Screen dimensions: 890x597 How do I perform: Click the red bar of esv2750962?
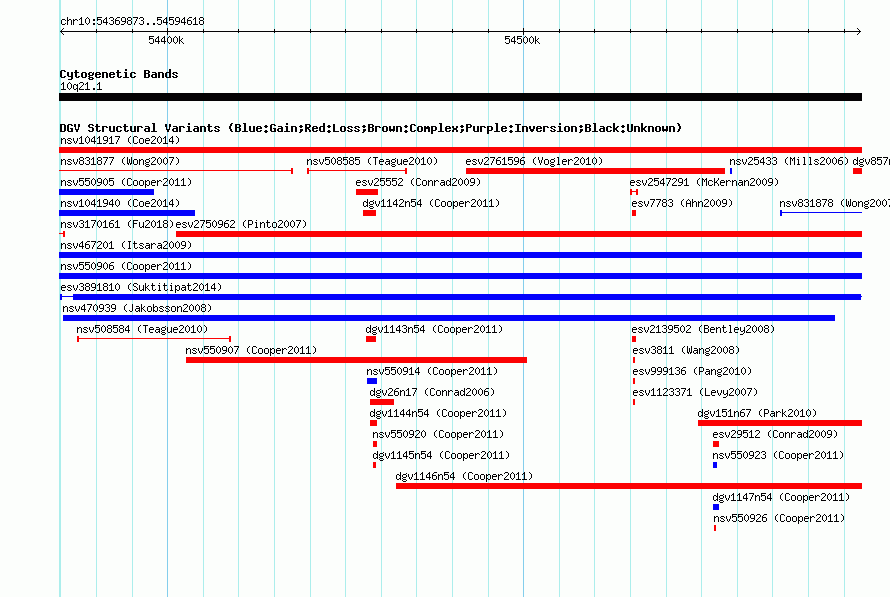tap(519, 234)
